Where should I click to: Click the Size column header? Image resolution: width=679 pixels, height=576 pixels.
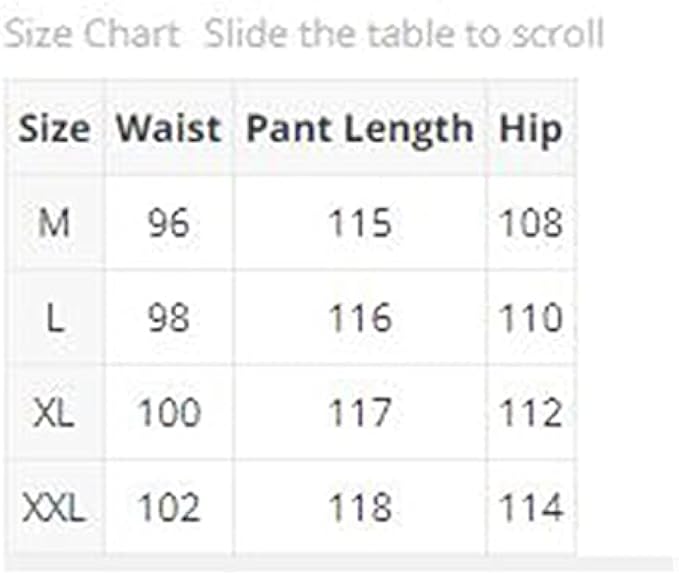tap(55, 128)
